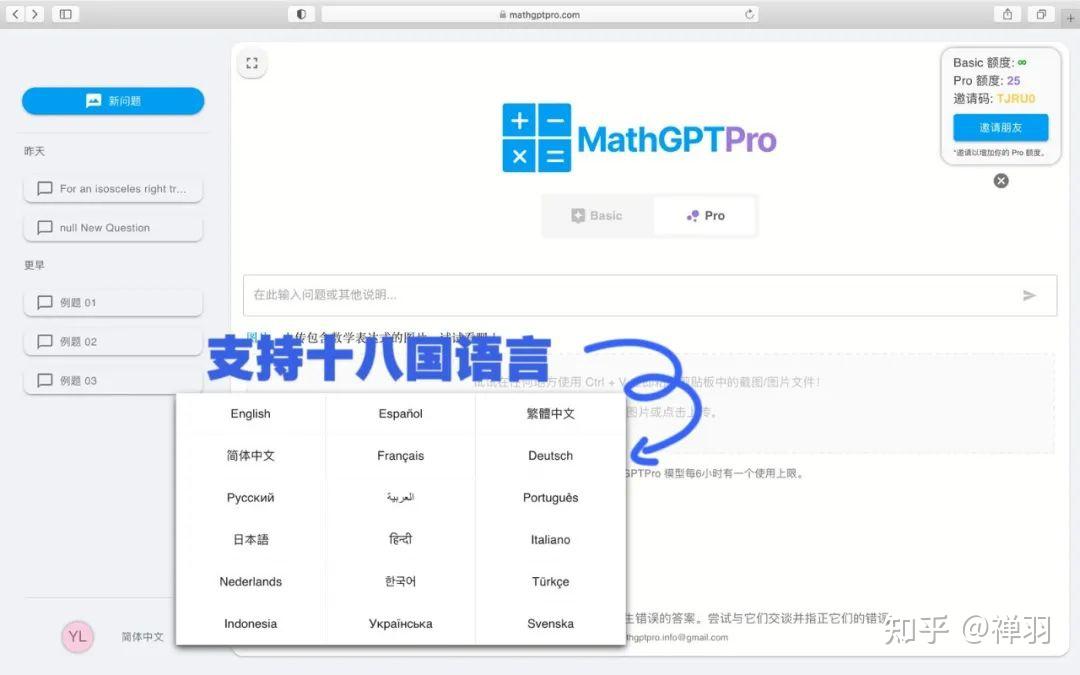1080x675 pixels.
Task: Dismiss the quota panel with the X icon
Action: (x=1001, y=180)
